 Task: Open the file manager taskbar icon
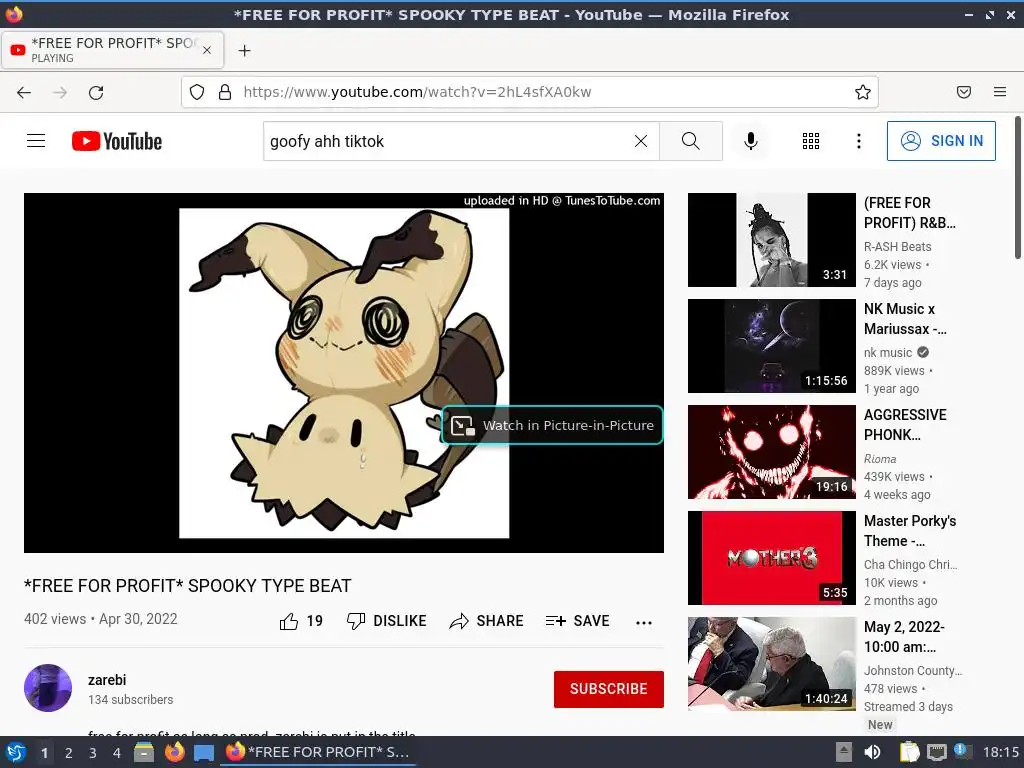tap(144, 752)
